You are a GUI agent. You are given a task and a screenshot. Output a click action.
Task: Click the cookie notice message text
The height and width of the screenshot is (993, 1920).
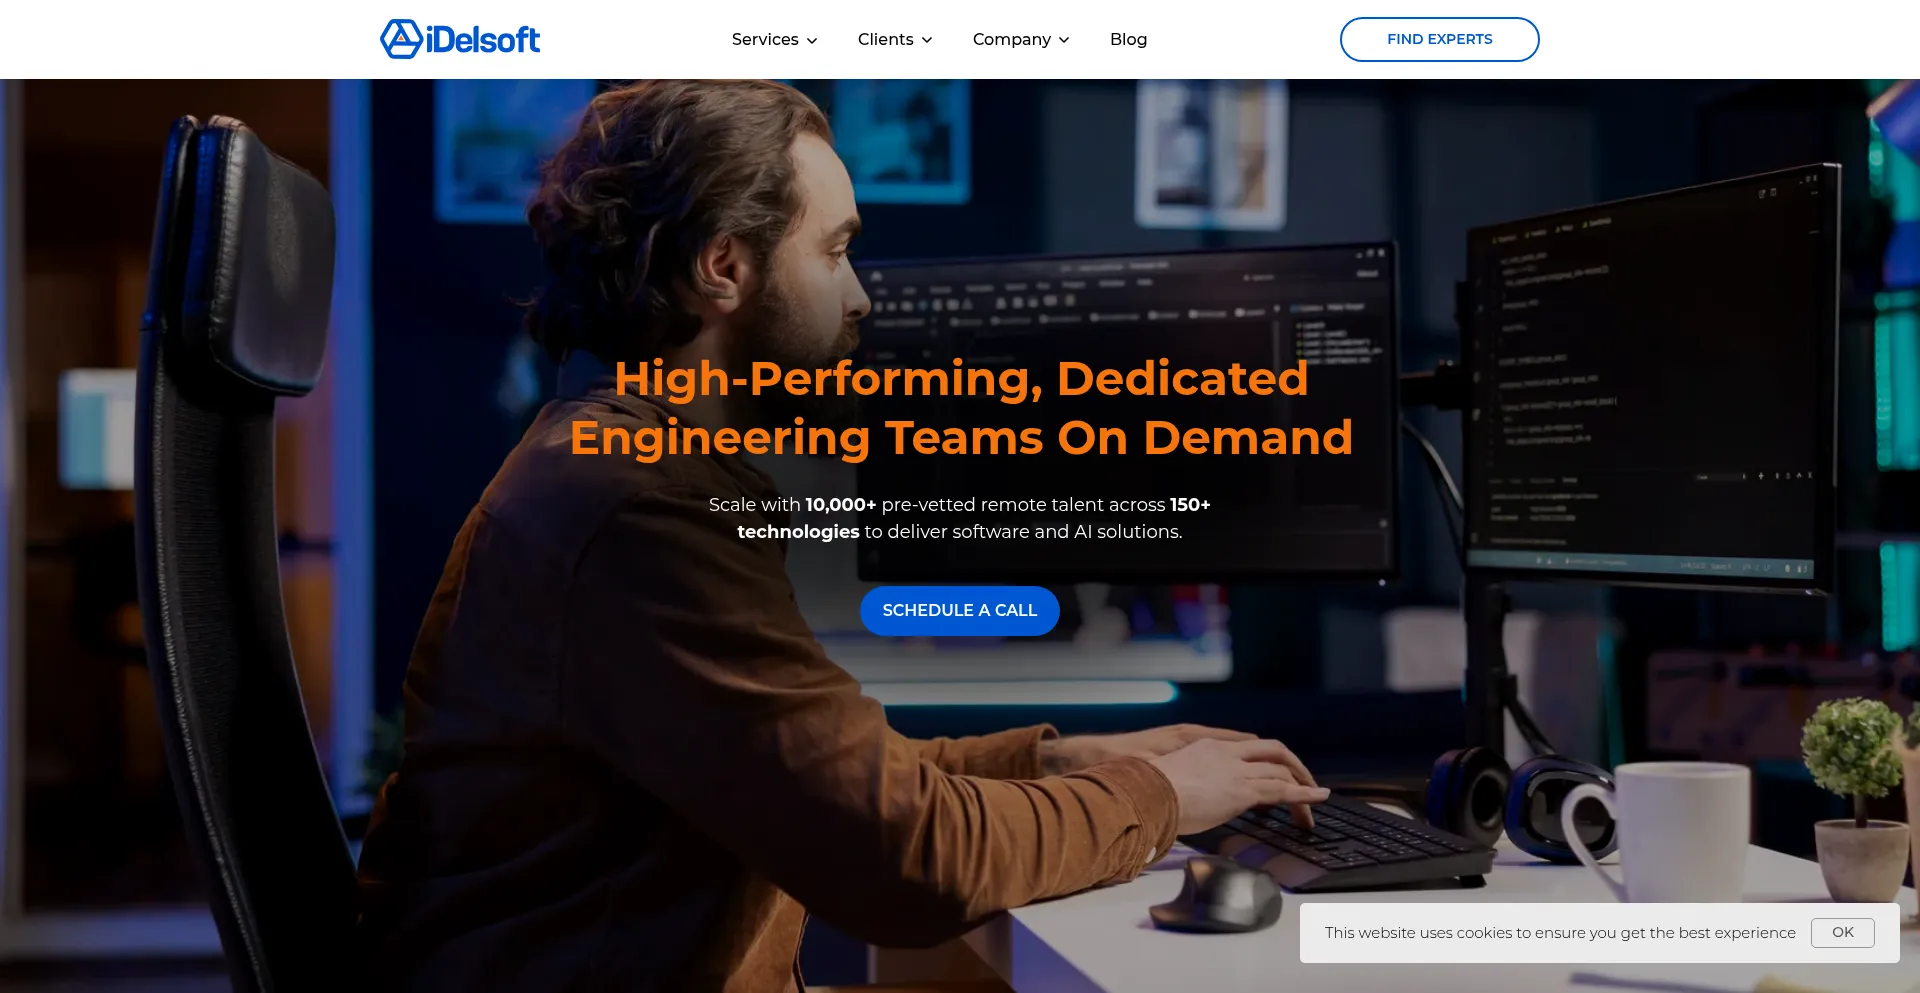pos(1559,933)
